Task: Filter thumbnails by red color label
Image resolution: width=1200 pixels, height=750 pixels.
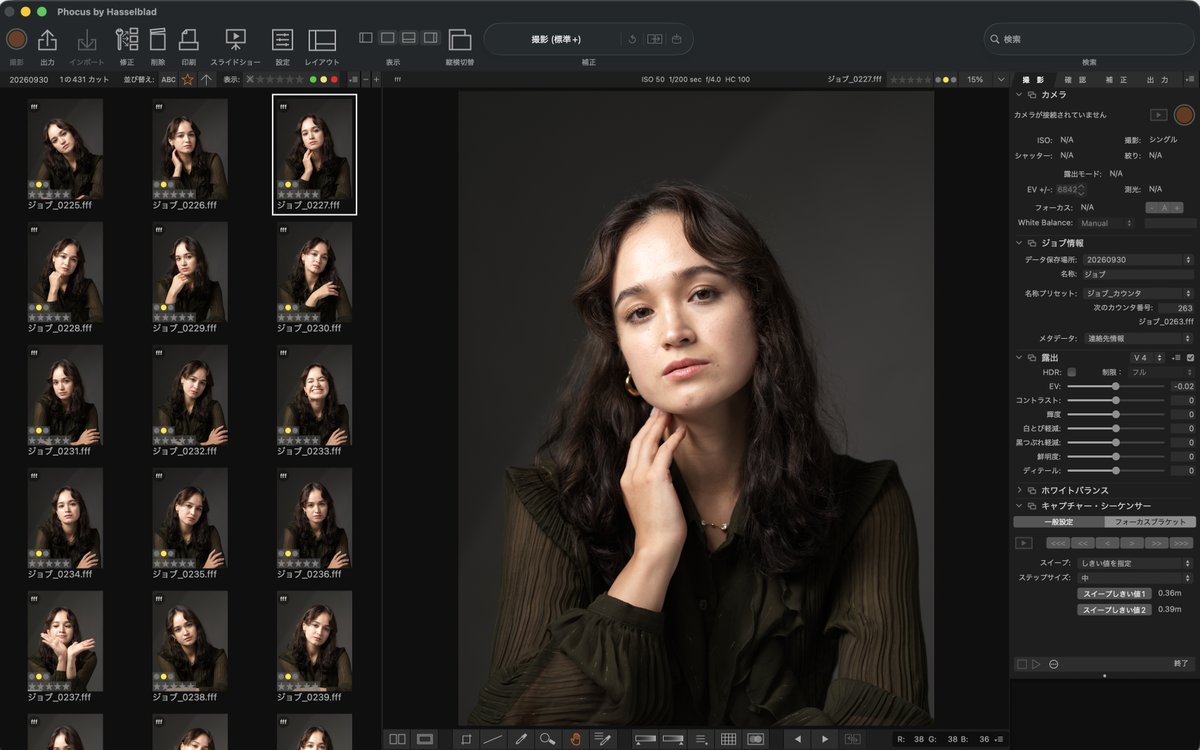Action: (x=334, y=79)
